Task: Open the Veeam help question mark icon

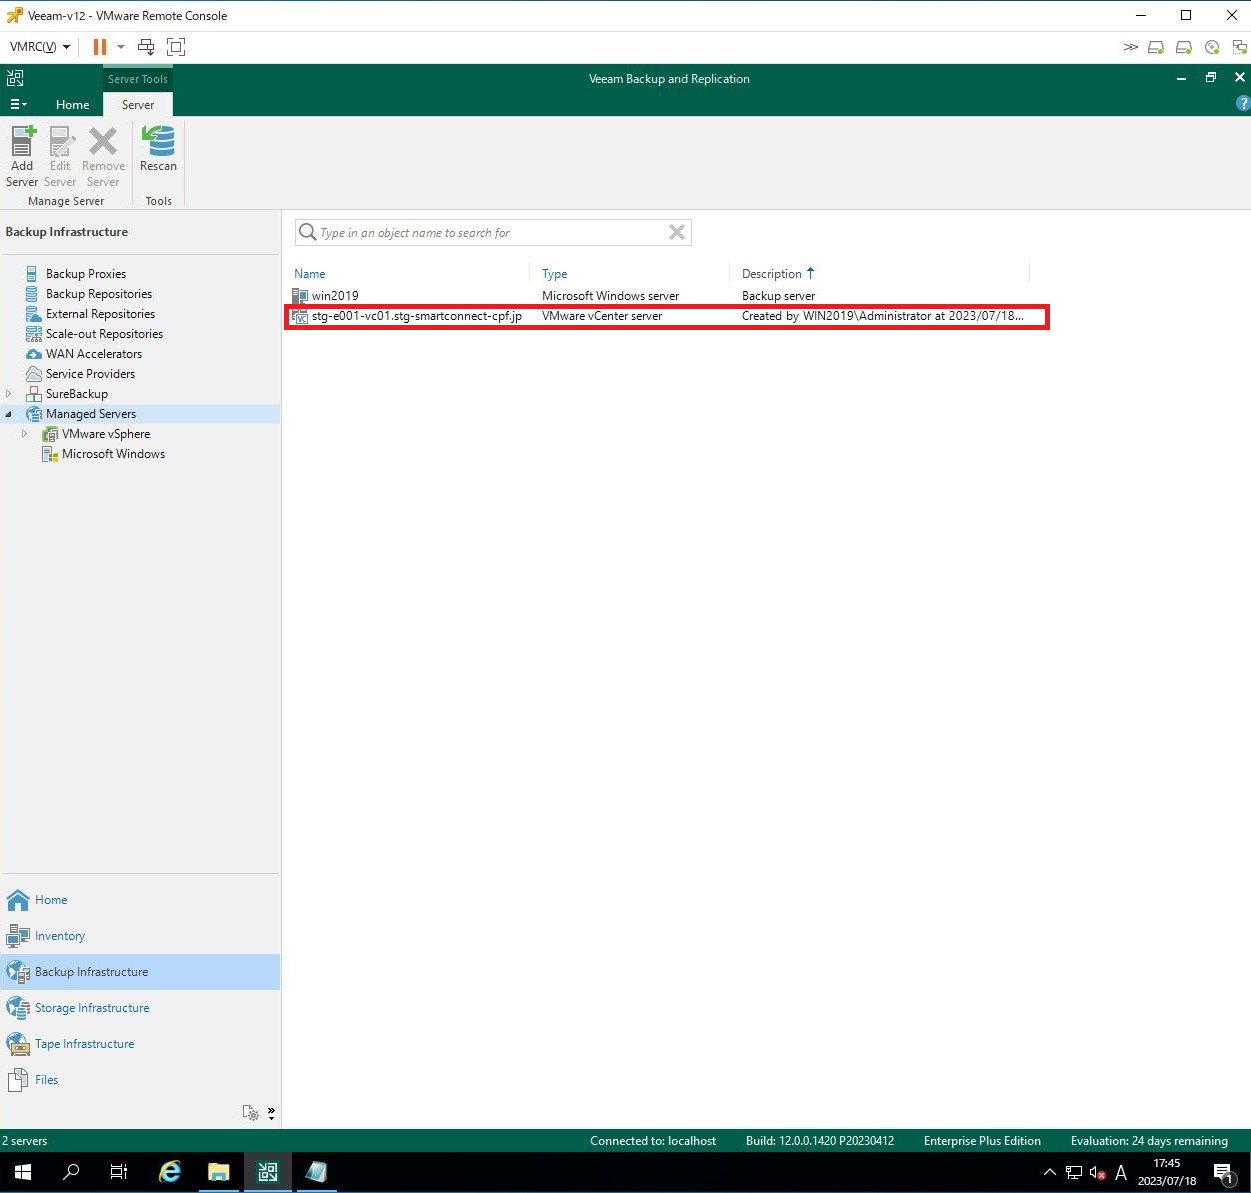Action: (x=1242, y=103)
